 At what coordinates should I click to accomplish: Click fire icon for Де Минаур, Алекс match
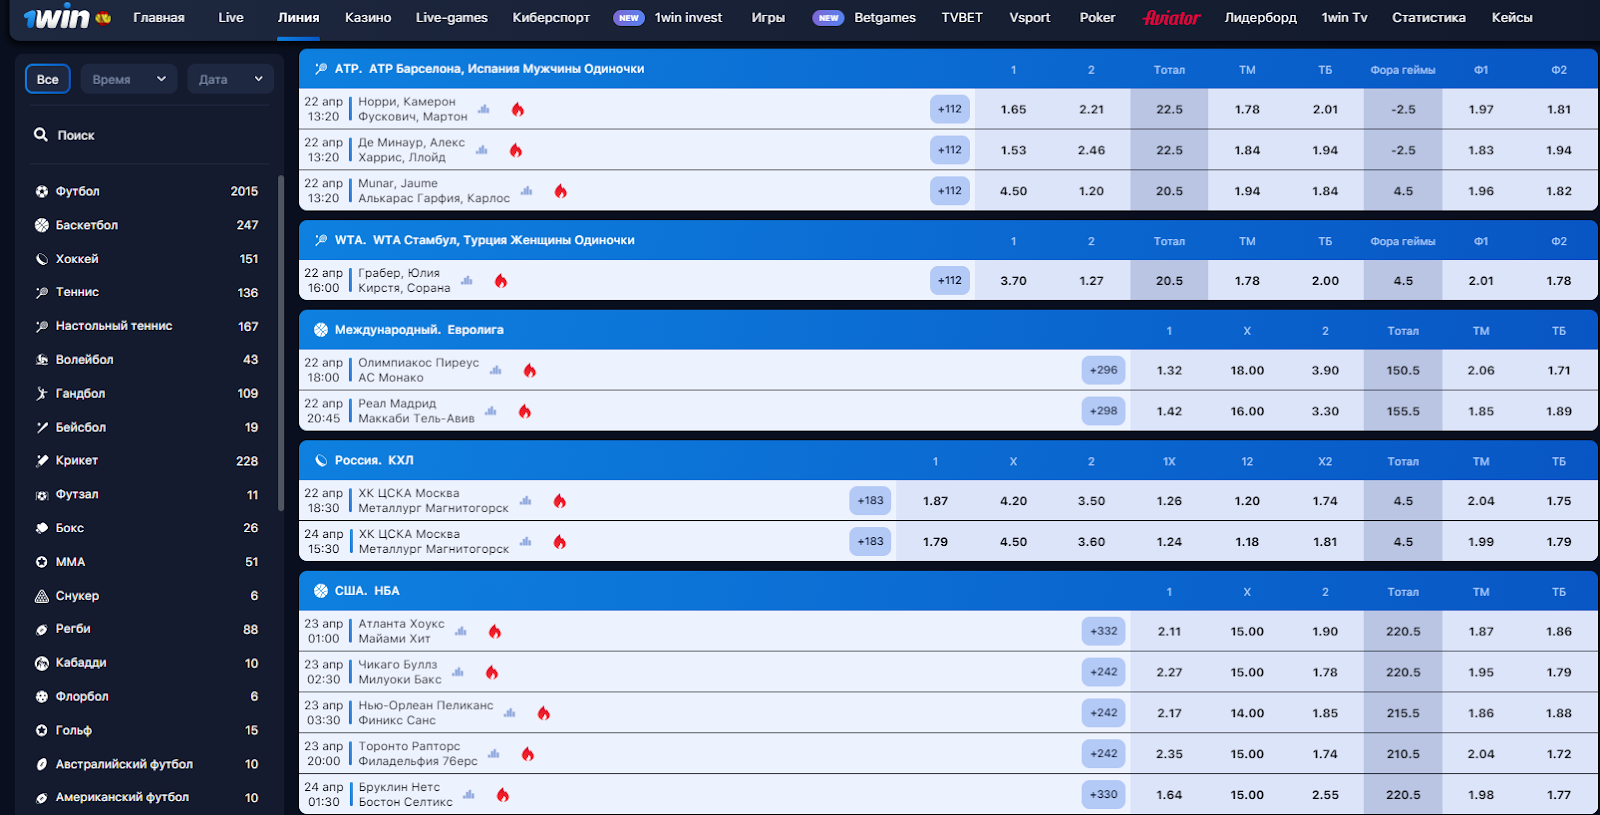pos(516,150)
